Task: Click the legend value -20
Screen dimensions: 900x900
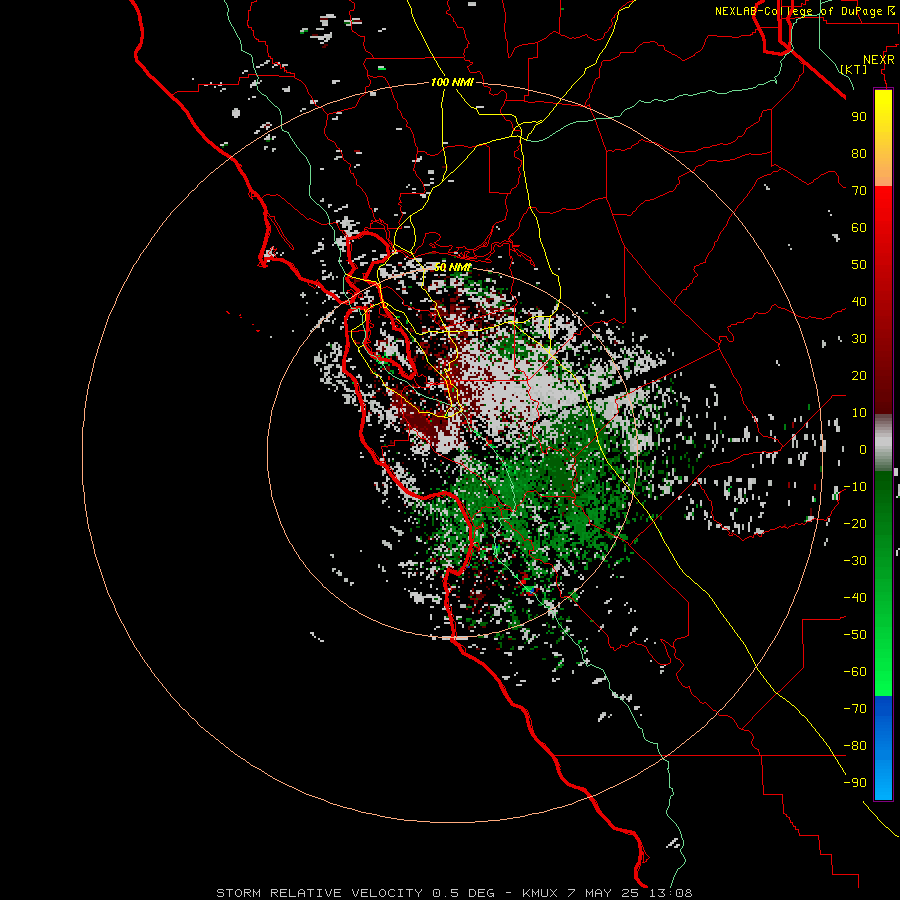Action: point(855,524)
